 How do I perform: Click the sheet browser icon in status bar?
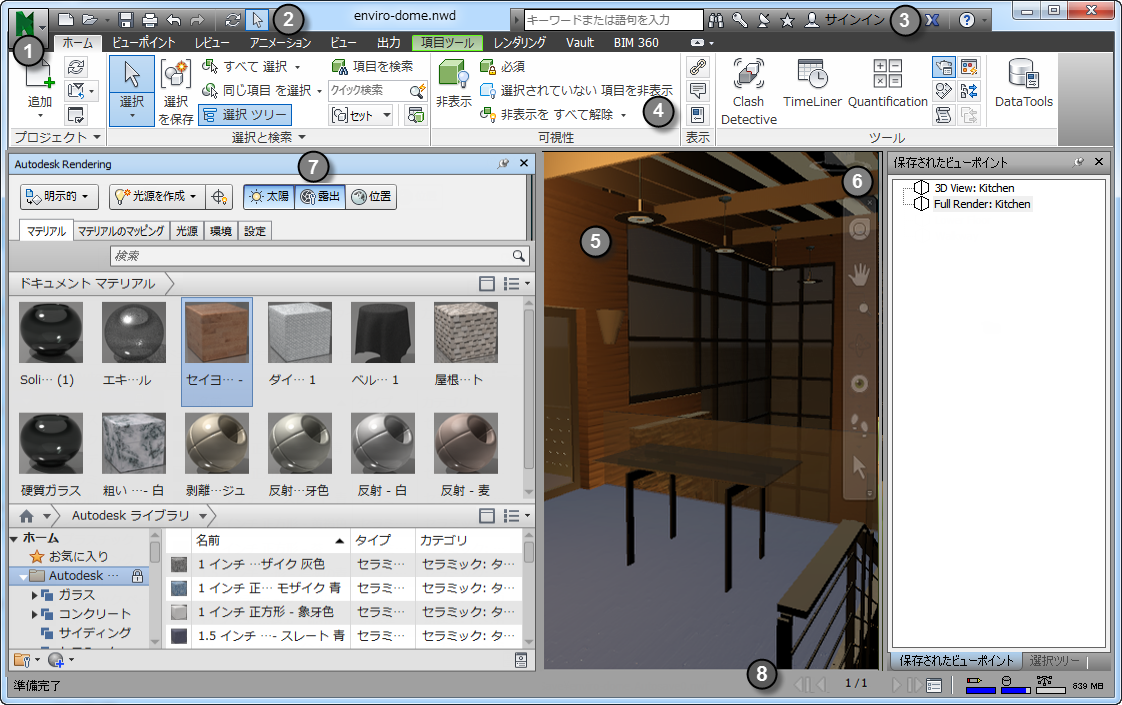(x=934, y=685)
